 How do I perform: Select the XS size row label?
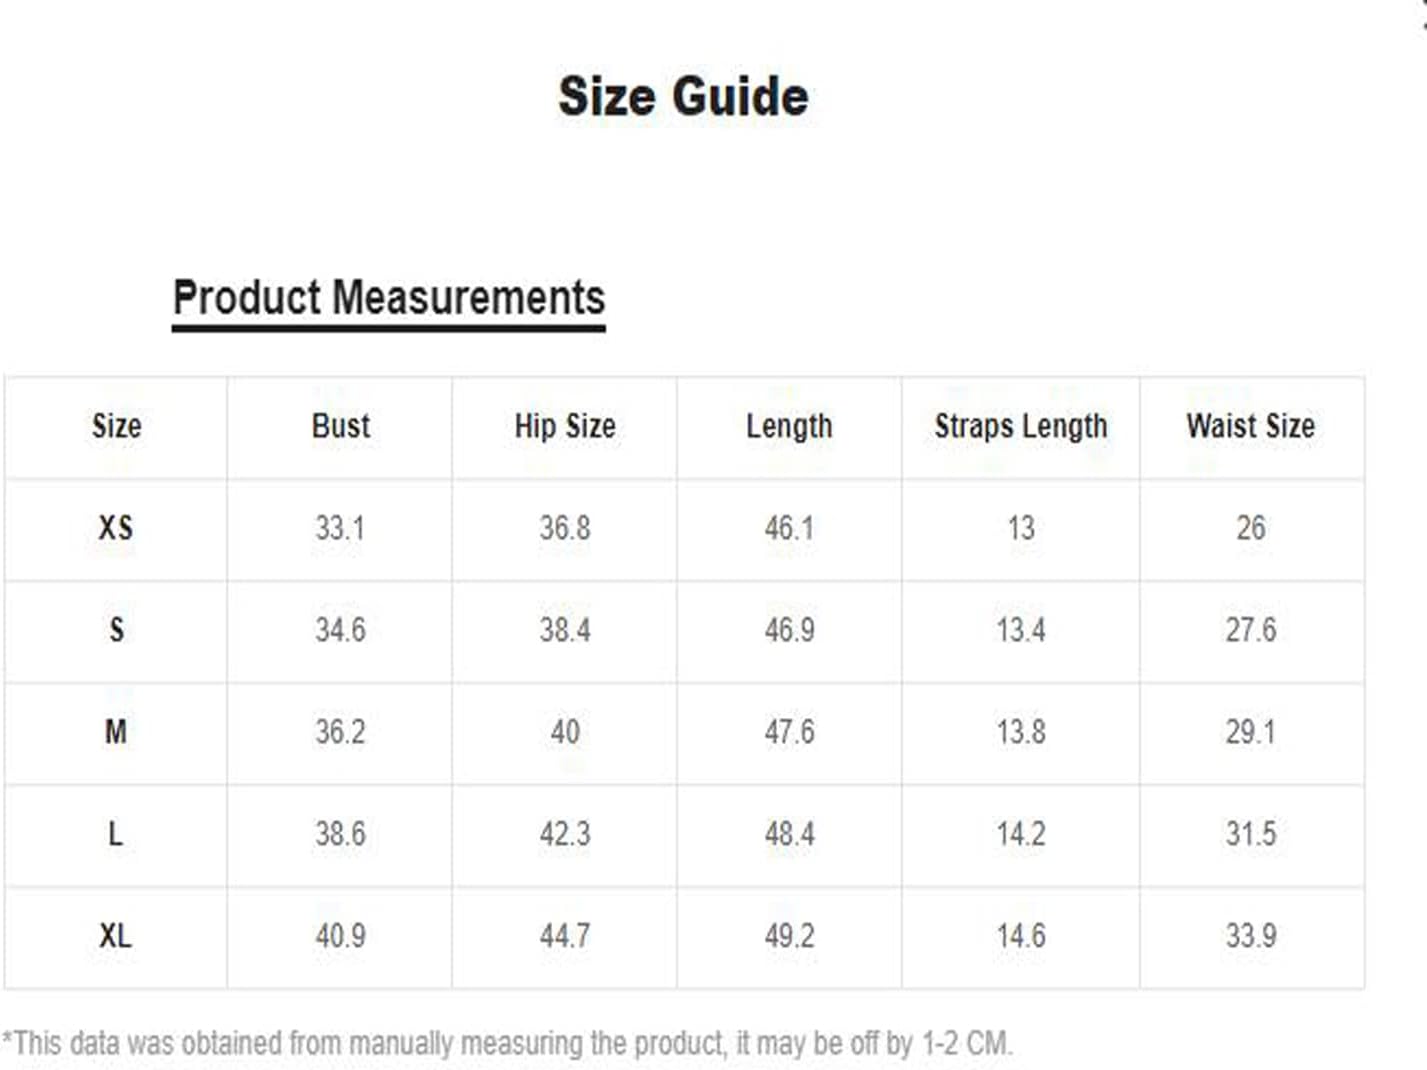tap(116, 528)
